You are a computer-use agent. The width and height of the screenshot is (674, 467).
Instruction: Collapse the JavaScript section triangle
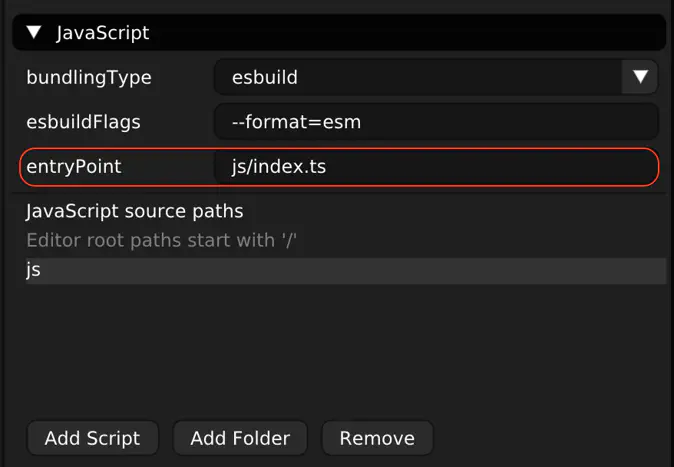[34, 33]
